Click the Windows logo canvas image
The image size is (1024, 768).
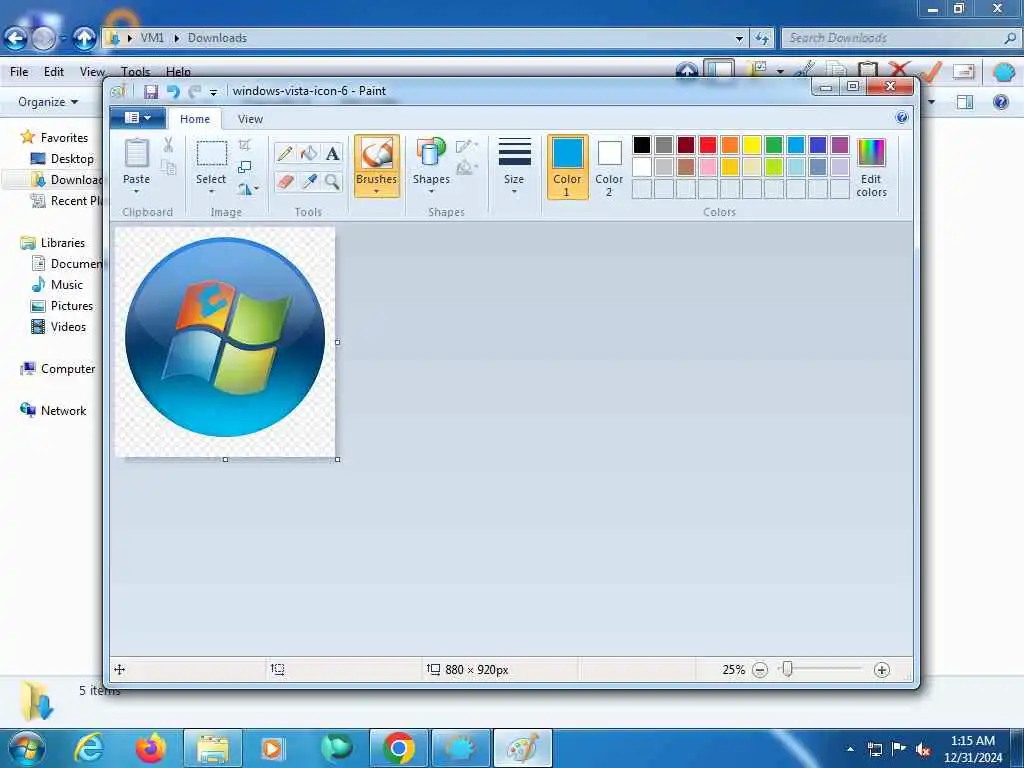click(x=225, y=342)
